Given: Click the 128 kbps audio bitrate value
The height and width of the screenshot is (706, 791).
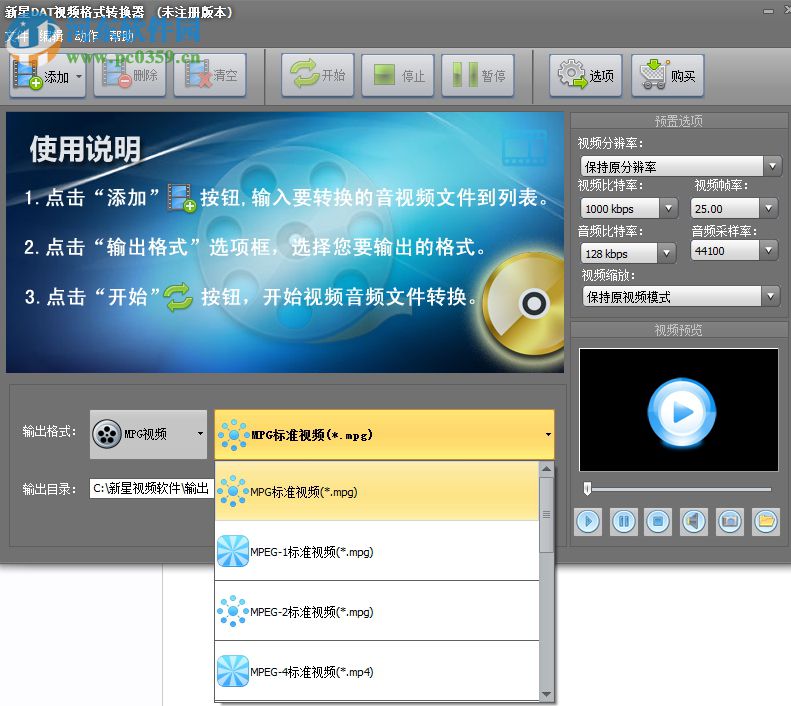Looking at the screenshot, I should tap(619, 253).
